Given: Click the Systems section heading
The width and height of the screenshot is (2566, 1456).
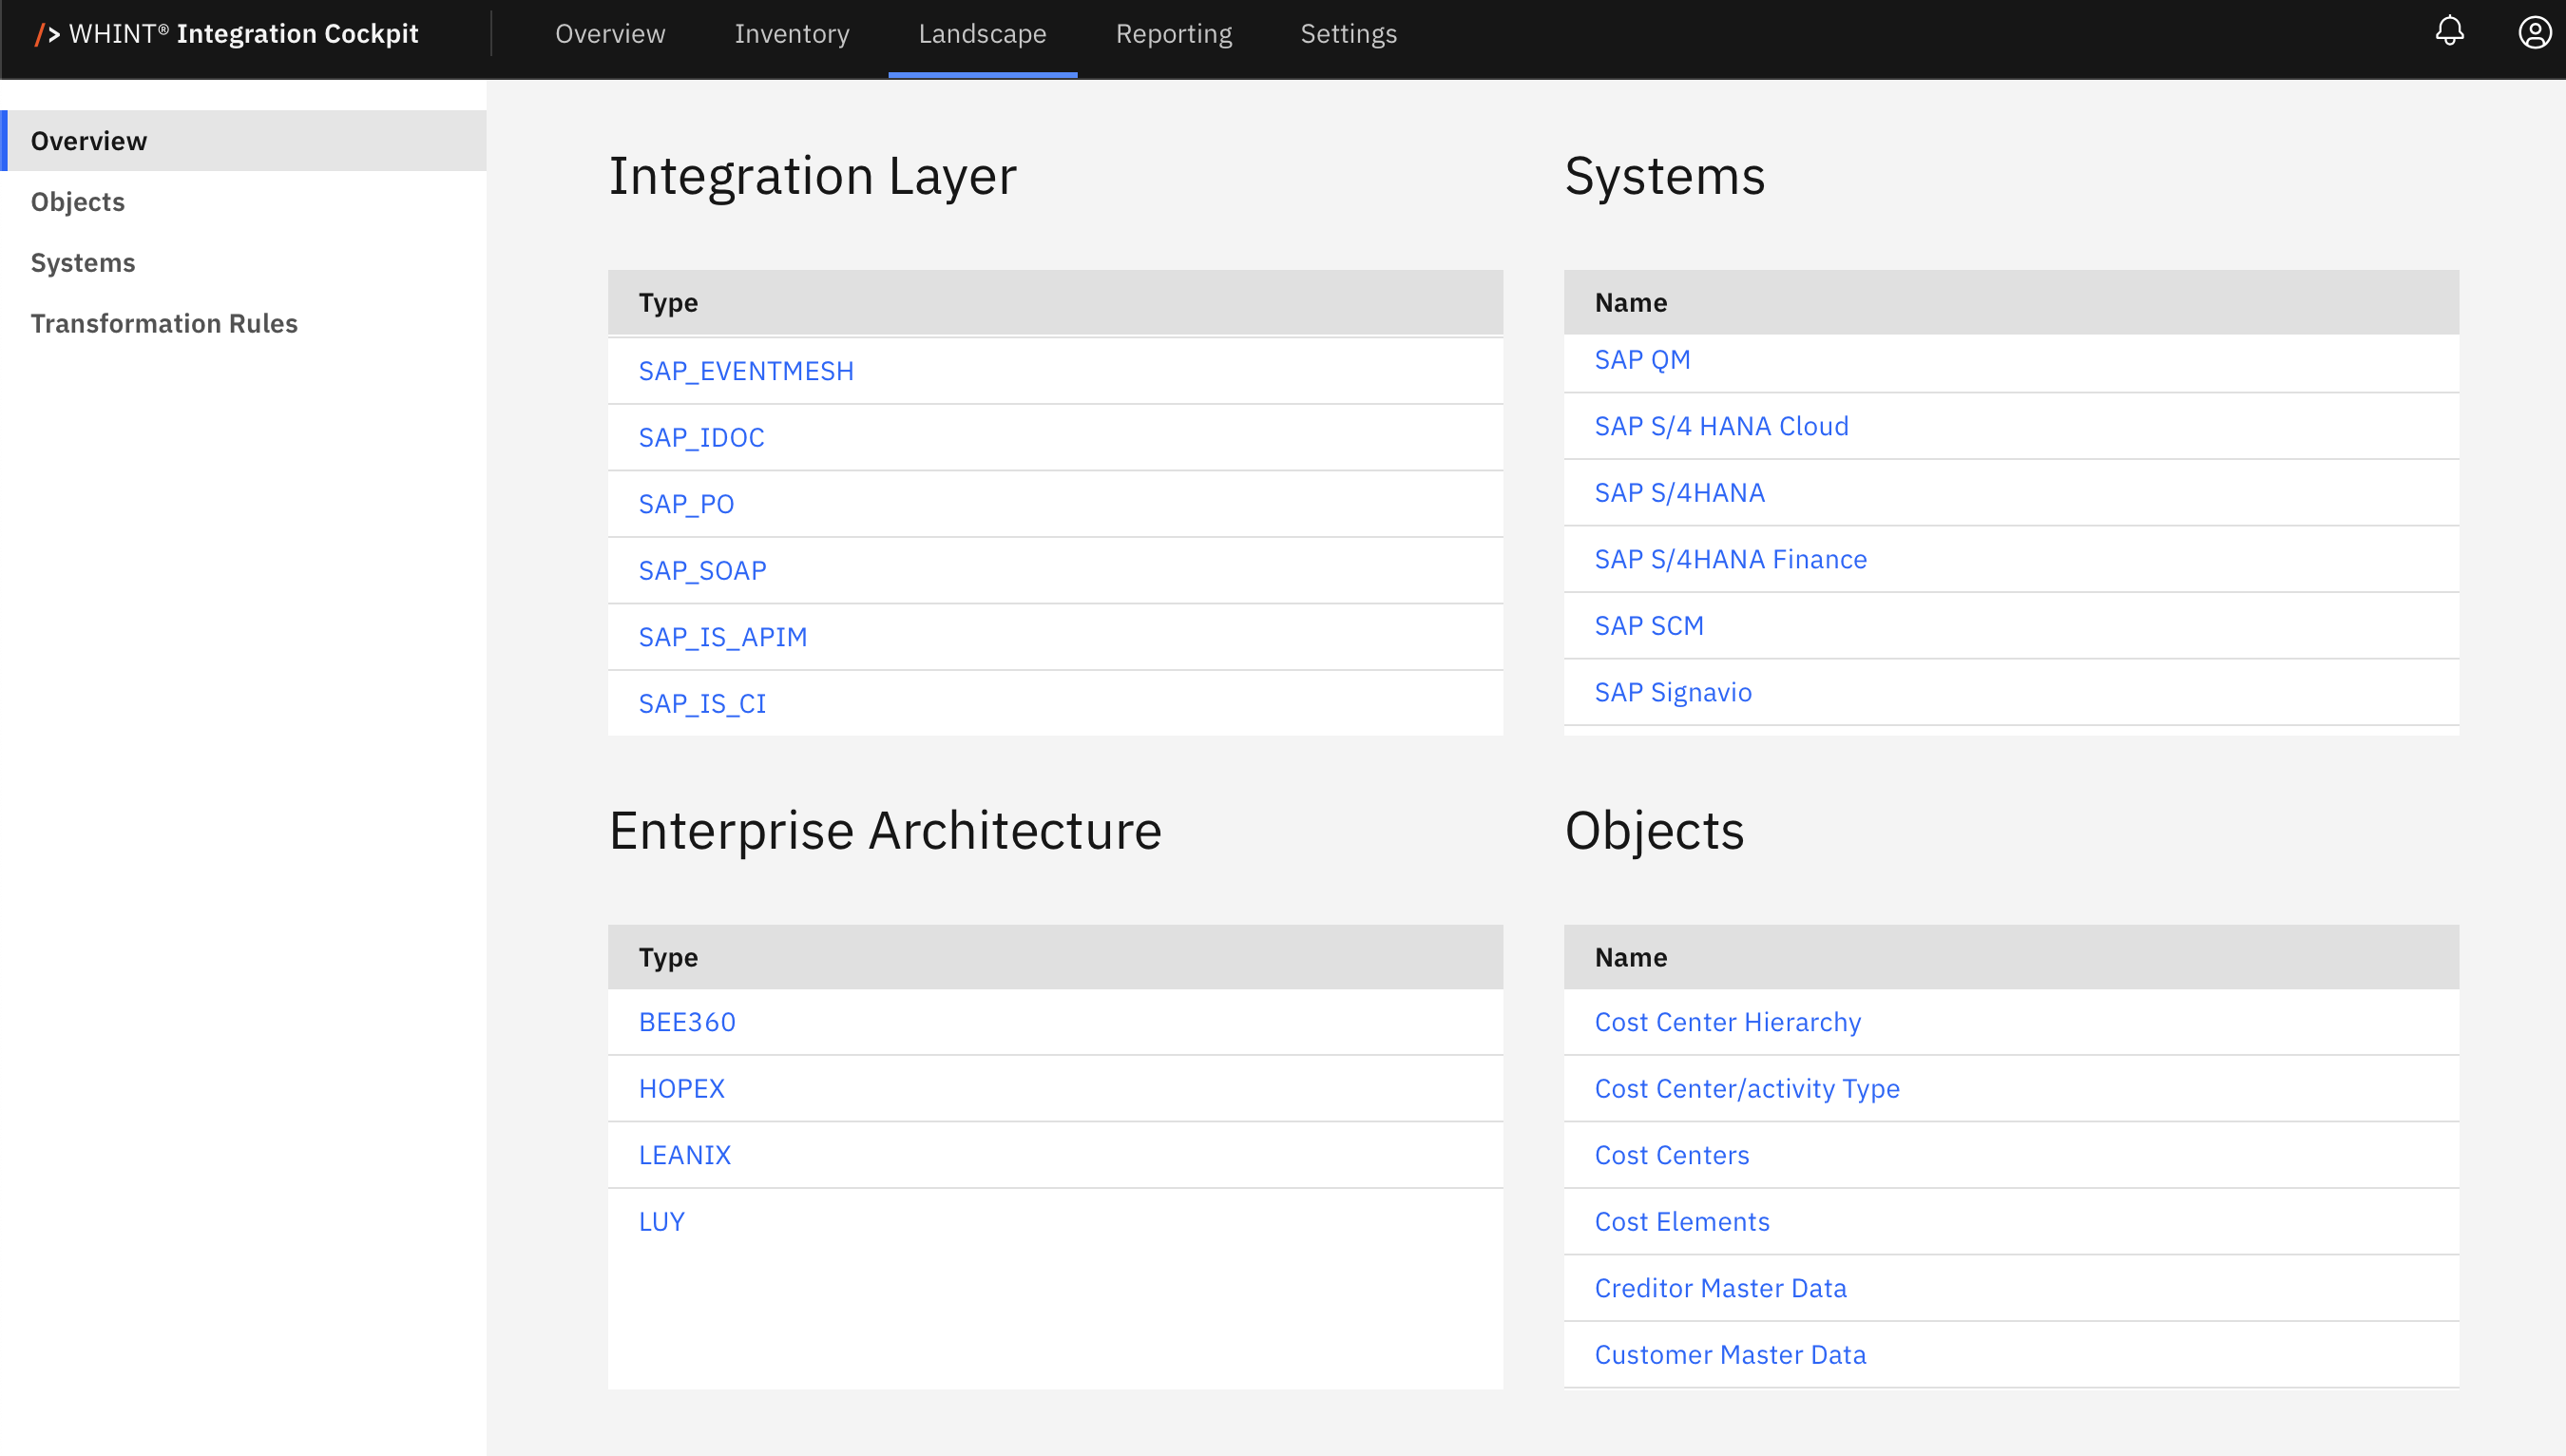Looking at the screenshot, I should 1664,176.
